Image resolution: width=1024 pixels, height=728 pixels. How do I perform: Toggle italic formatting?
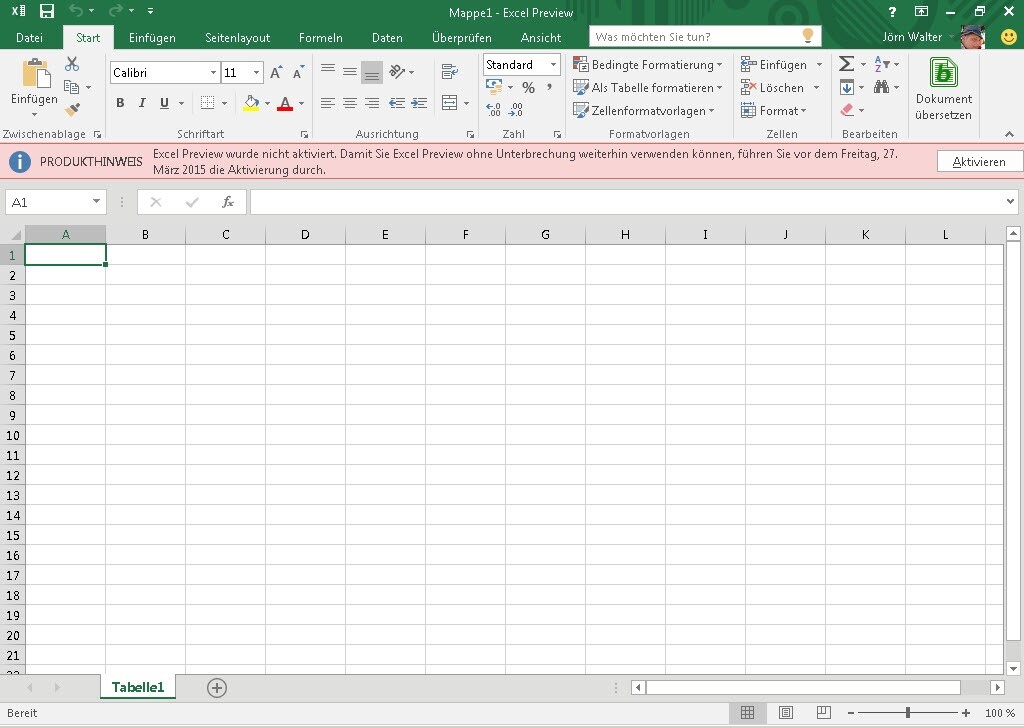[142, 103]
